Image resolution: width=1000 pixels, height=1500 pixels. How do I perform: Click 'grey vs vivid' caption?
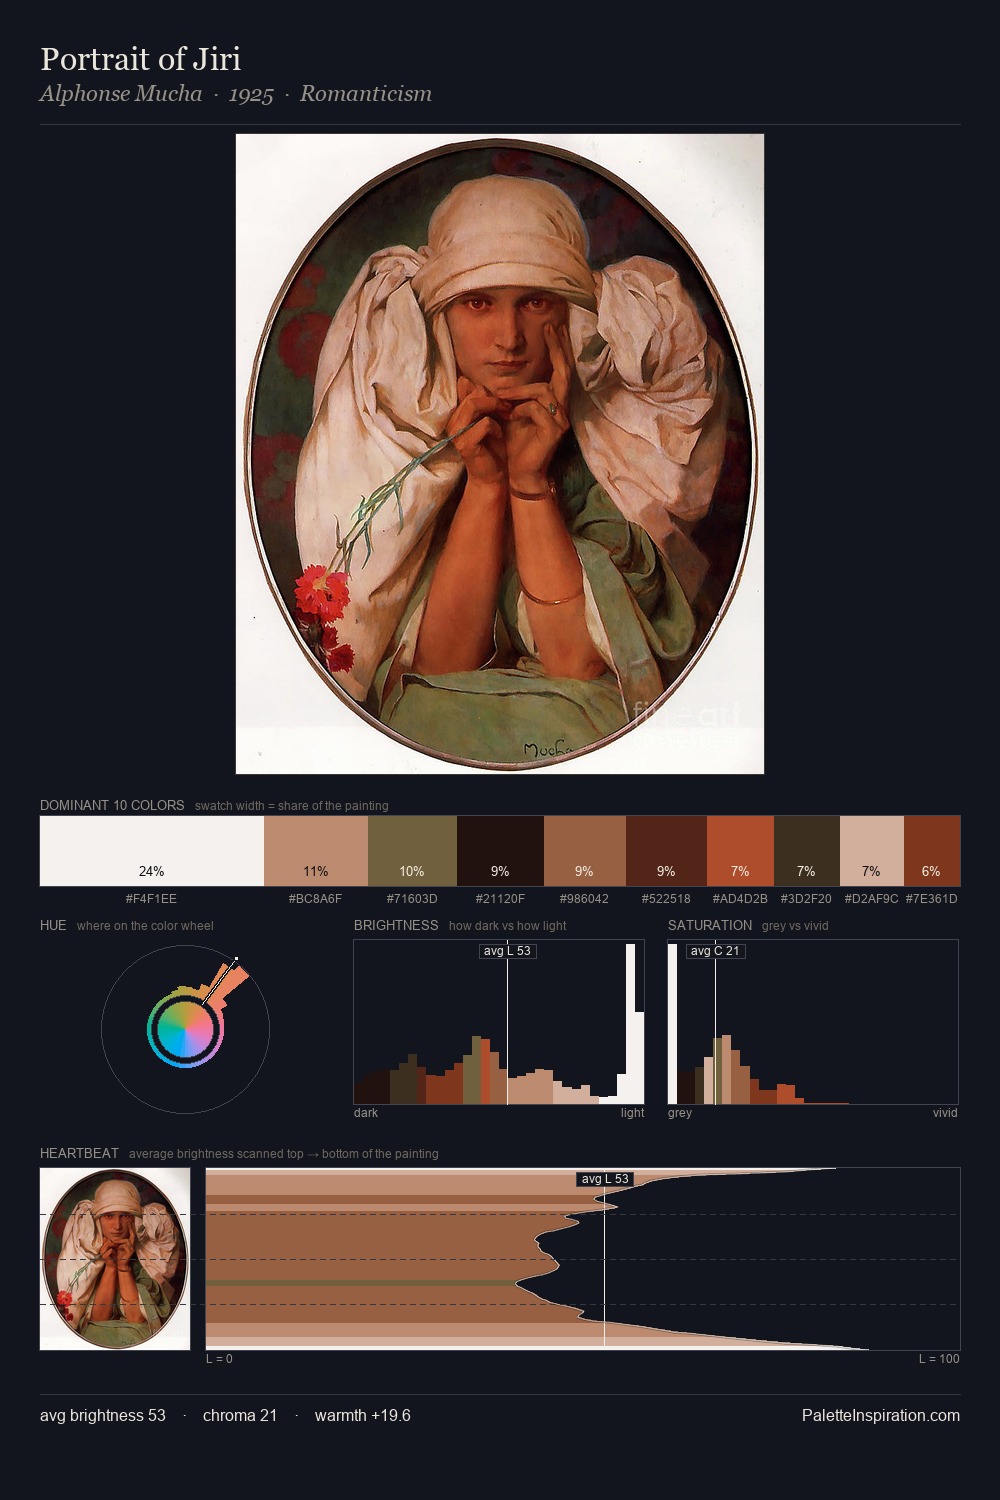pyautogui.click(x=795, y=926)
